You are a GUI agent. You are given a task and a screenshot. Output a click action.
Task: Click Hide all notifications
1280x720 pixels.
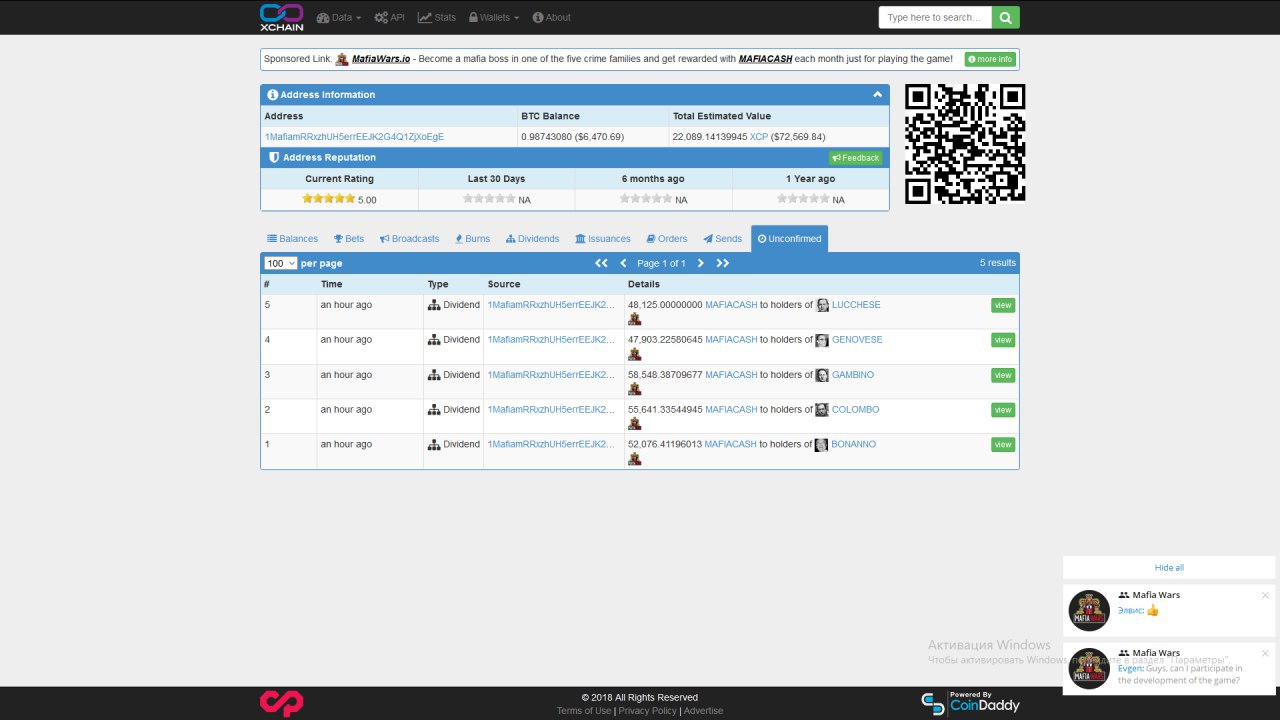1169,568
